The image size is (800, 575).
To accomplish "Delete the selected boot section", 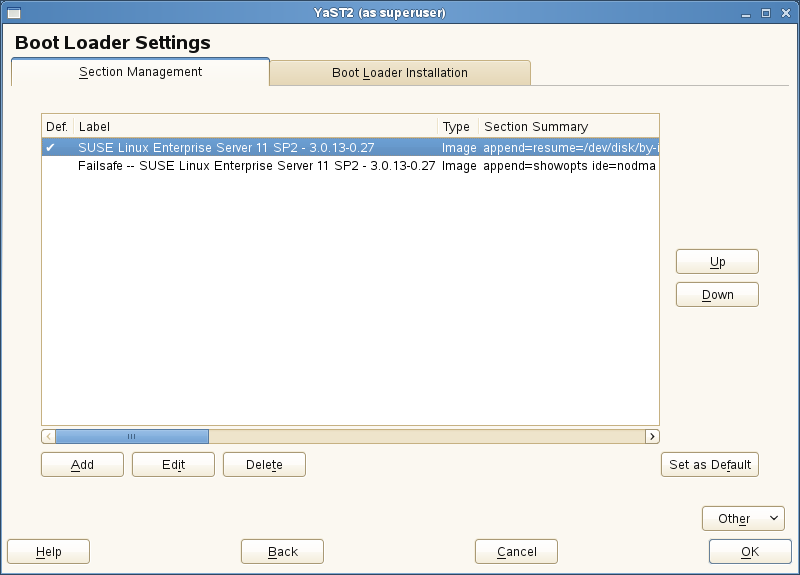I will tap(264, 464).
